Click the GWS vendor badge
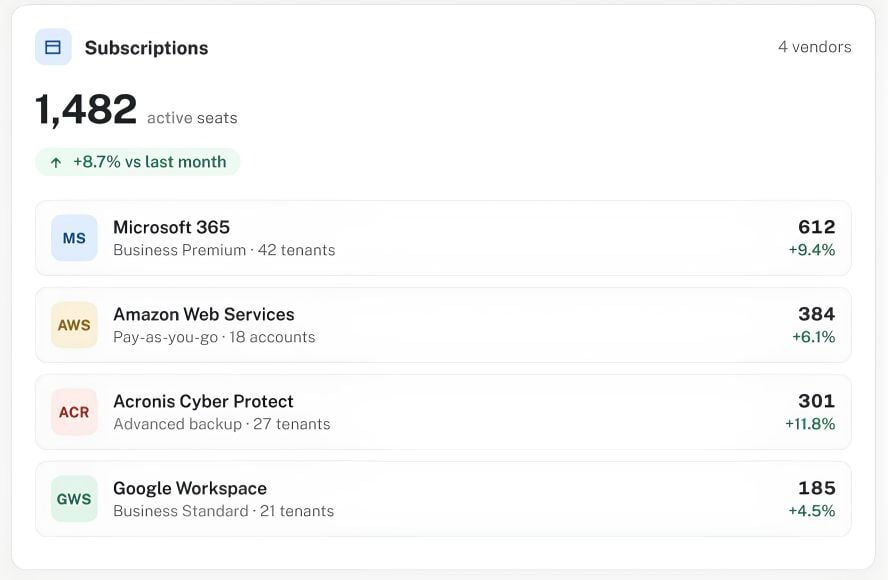888x580 pixels. (74, 499)
